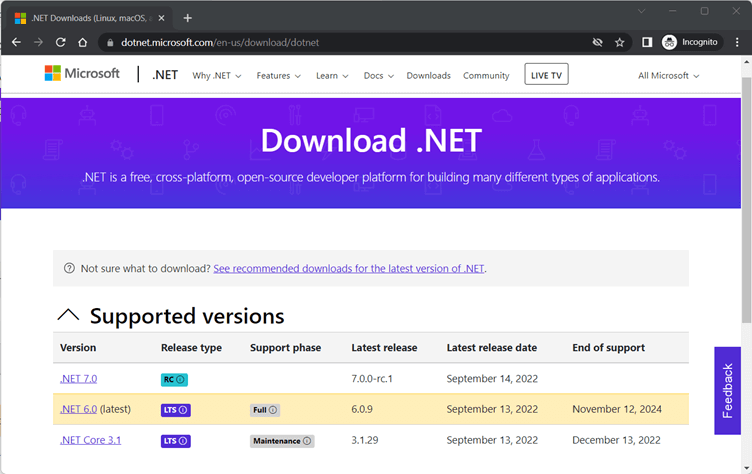Screen dimensions: 752x474
Task: Open the All Microsoft dropdown
Action: click(668, 75)
